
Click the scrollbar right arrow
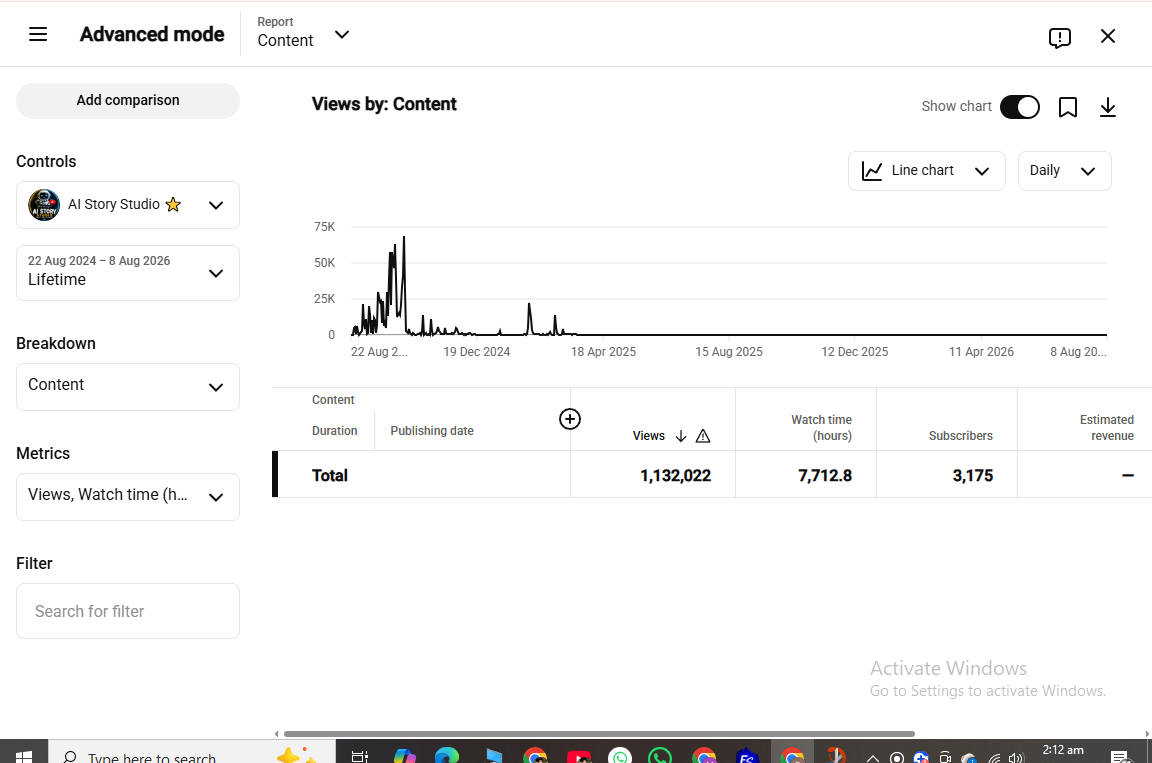1147,734
